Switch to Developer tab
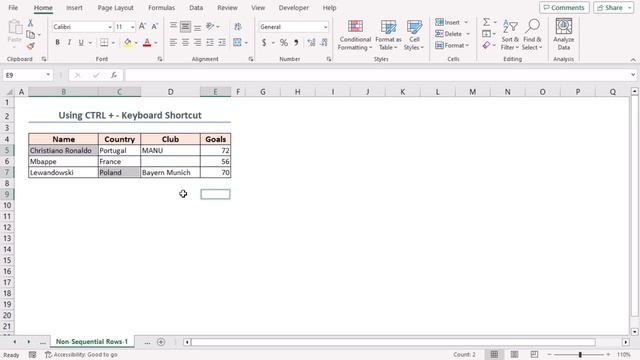Screen dimensions: 640x360 pos(293,8)
